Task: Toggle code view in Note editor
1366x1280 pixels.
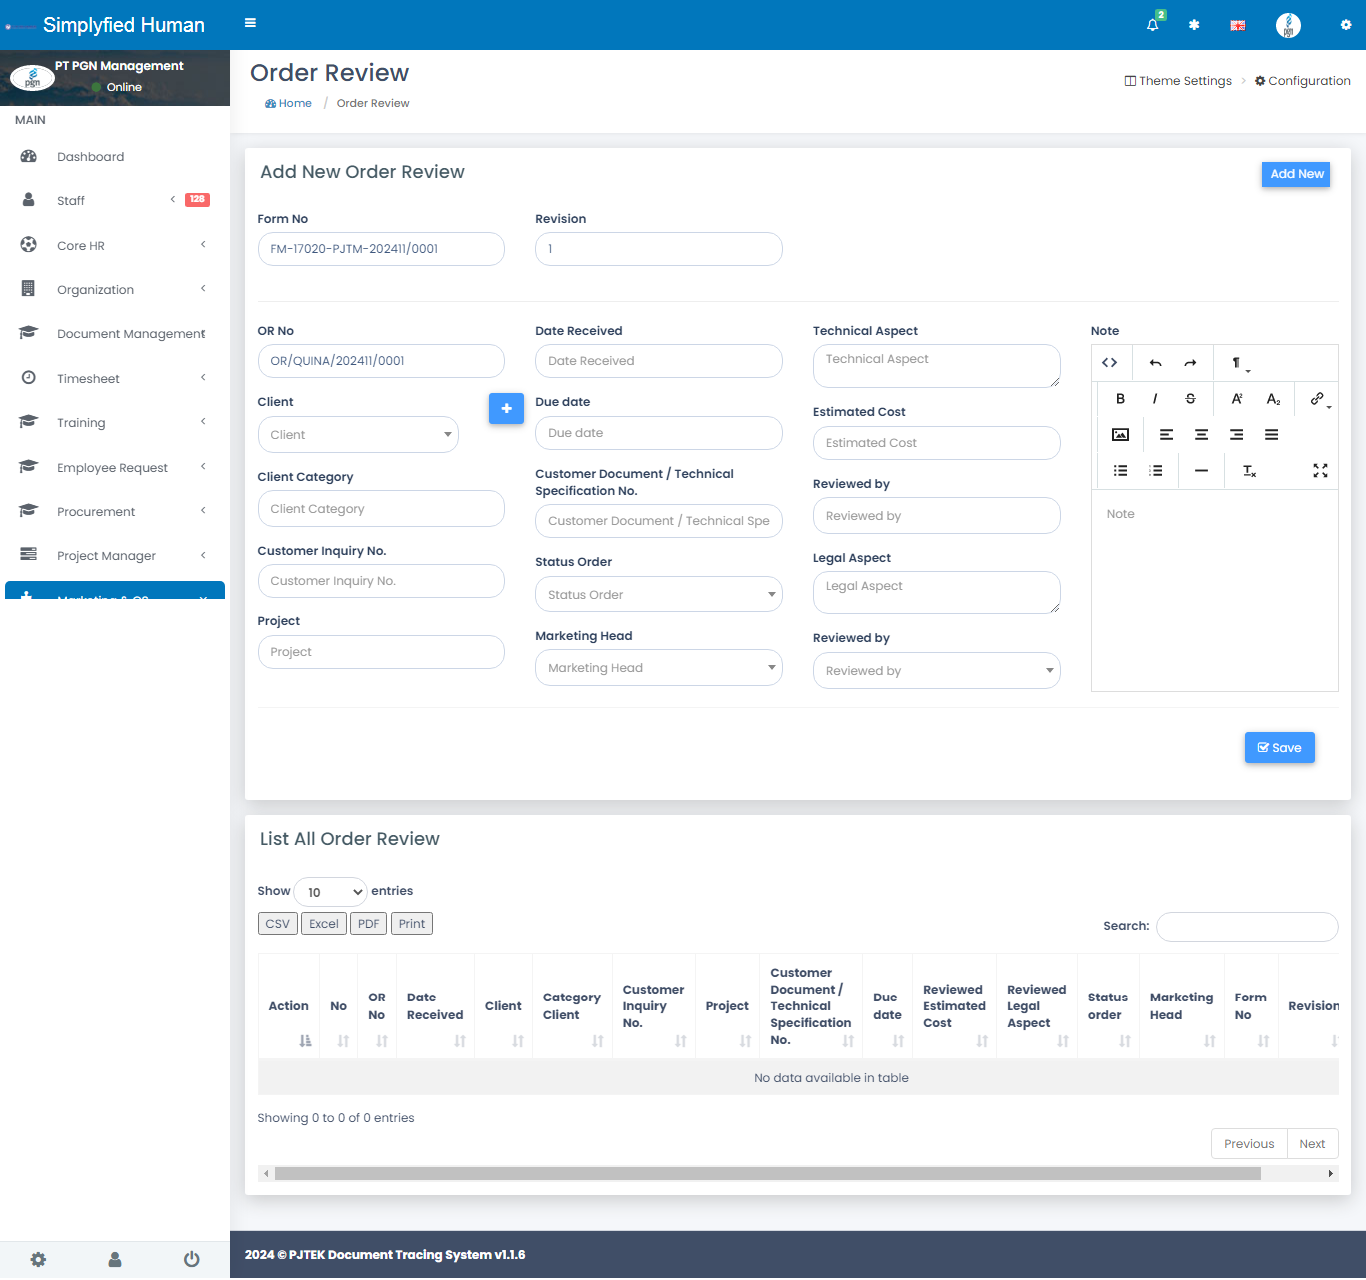Action: [1109, 363]
